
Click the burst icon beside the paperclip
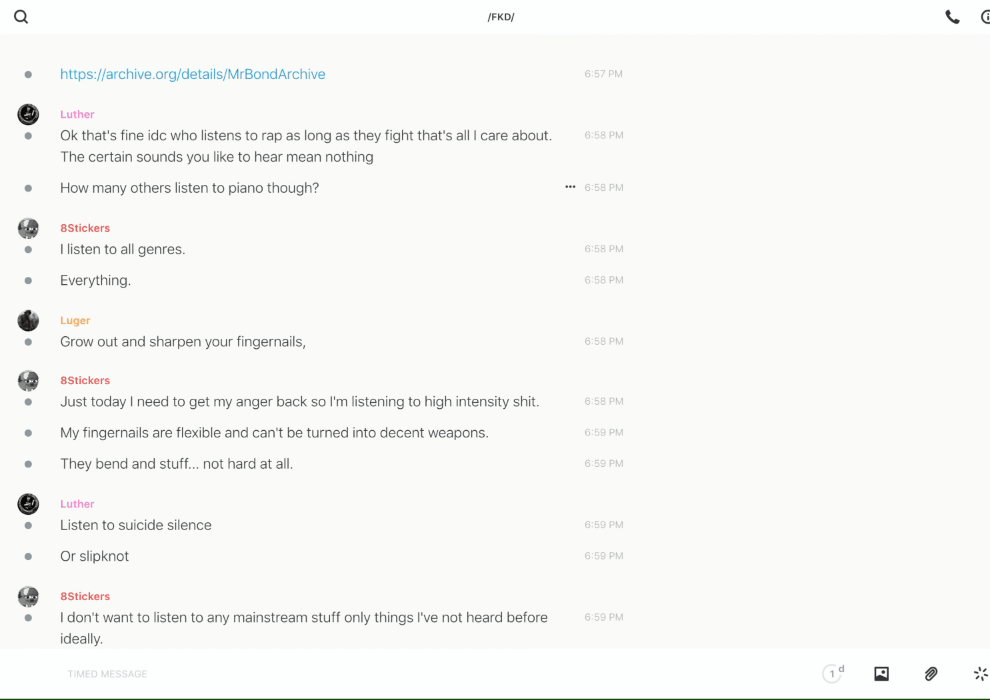pos(980,674)
